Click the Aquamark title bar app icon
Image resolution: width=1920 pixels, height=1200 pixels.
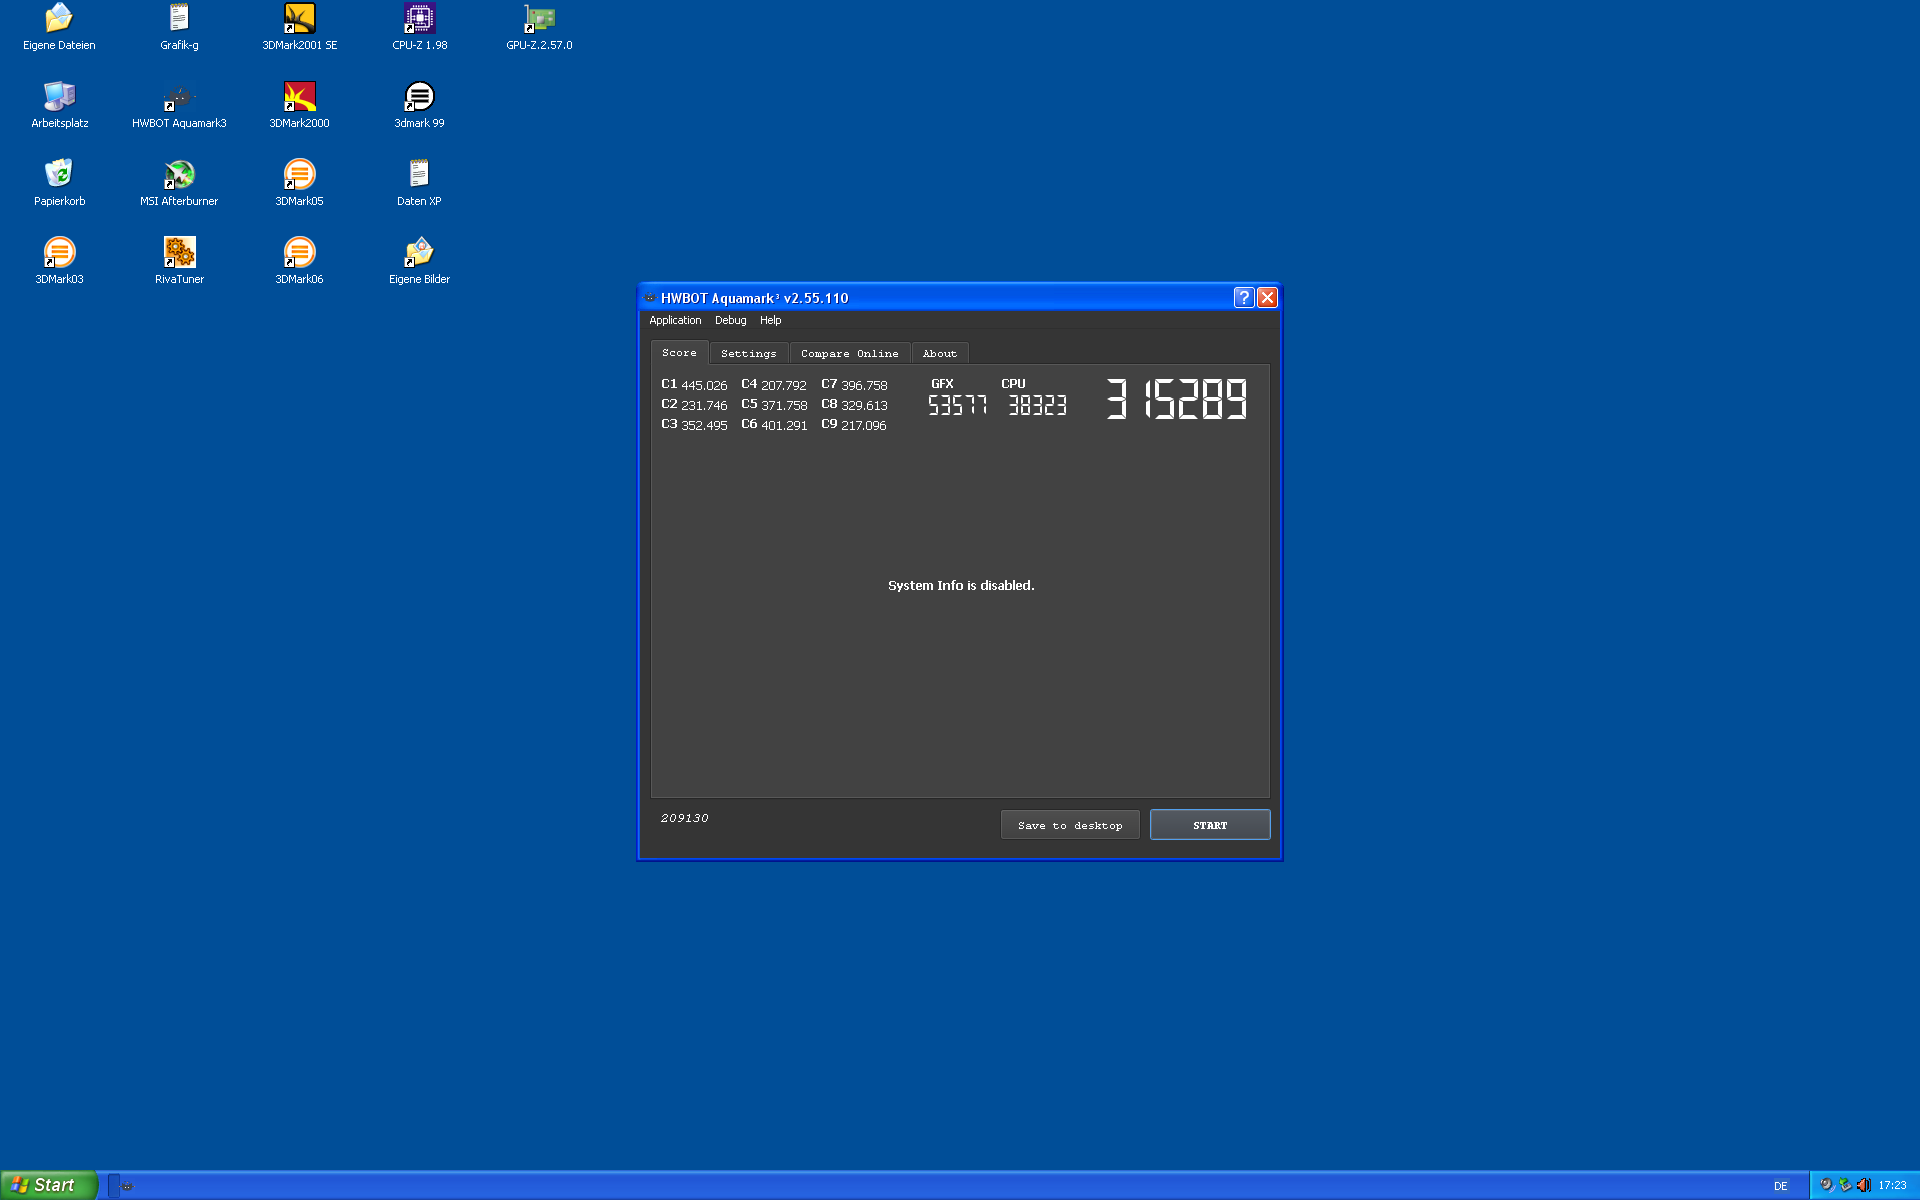point(650,298)
